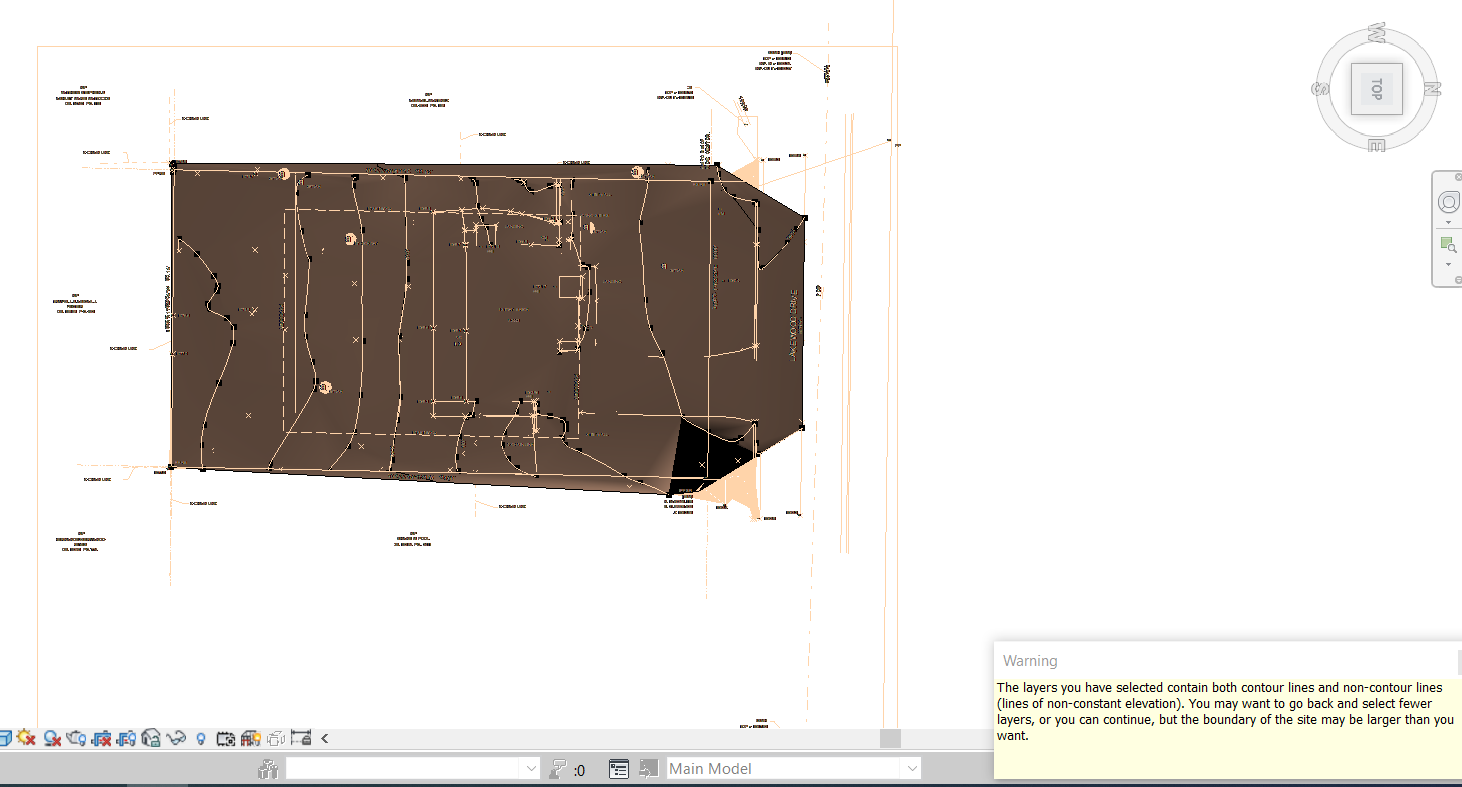Click the Warning message text
Image resolution: width=1462 pixels, height=787 pixels.
[x=1226, y=711]
